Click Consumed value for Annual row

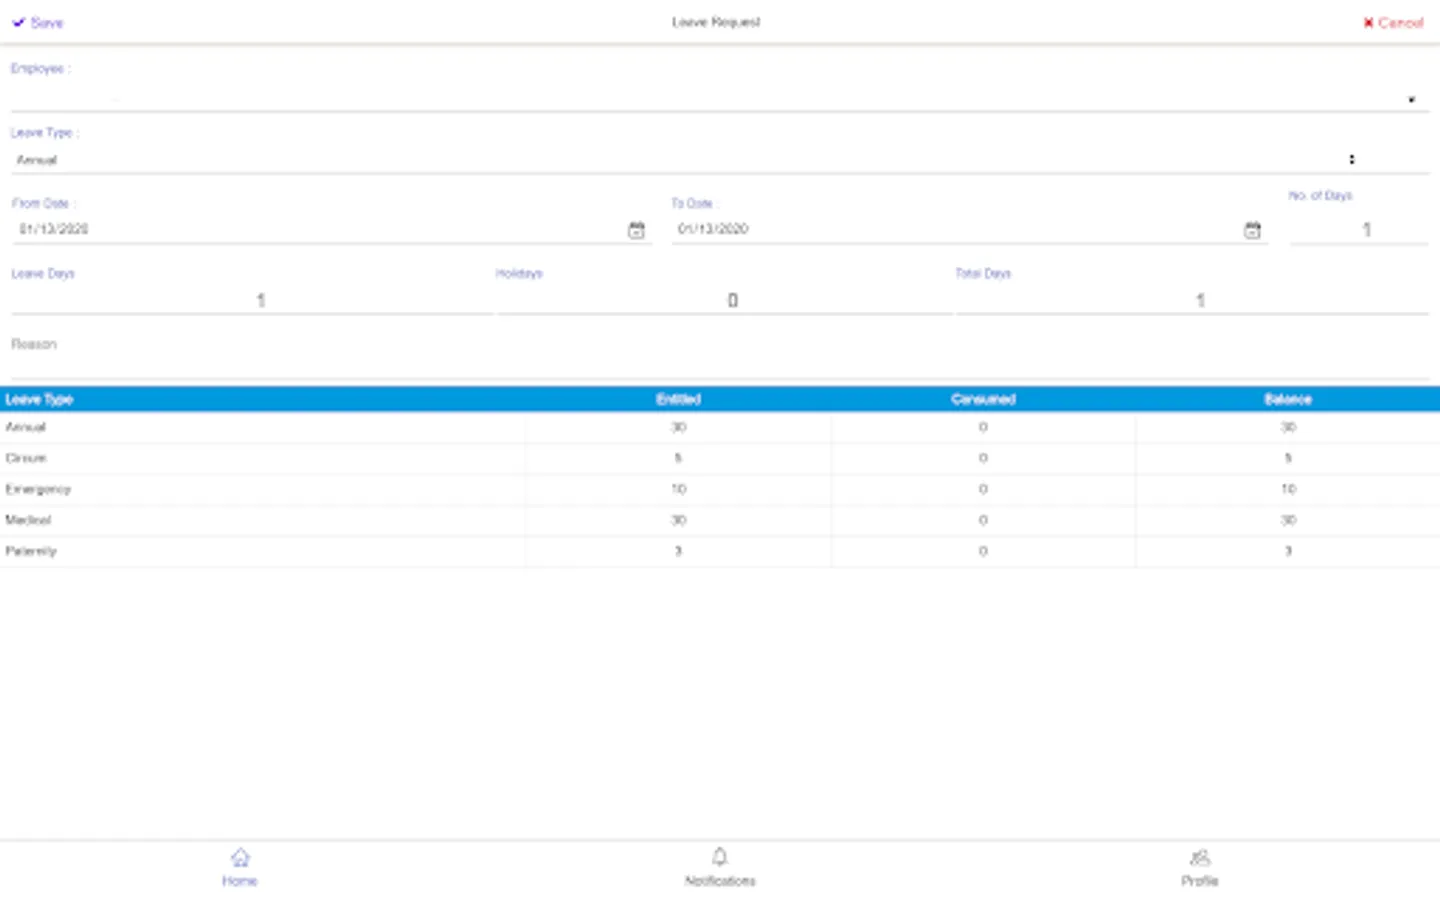point(983,427)
